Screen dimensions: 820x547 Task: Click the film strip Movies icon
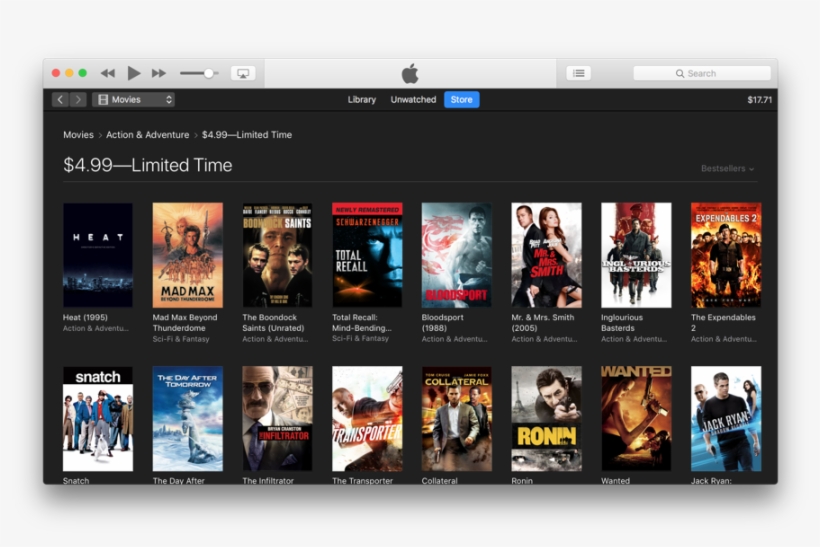click(103, 99)
